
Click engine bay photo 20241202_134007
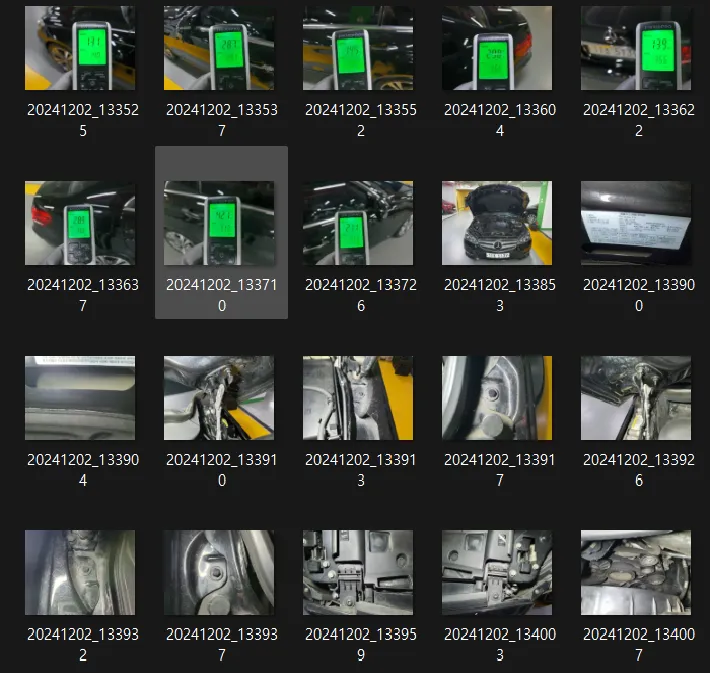[x=636, y=572]
